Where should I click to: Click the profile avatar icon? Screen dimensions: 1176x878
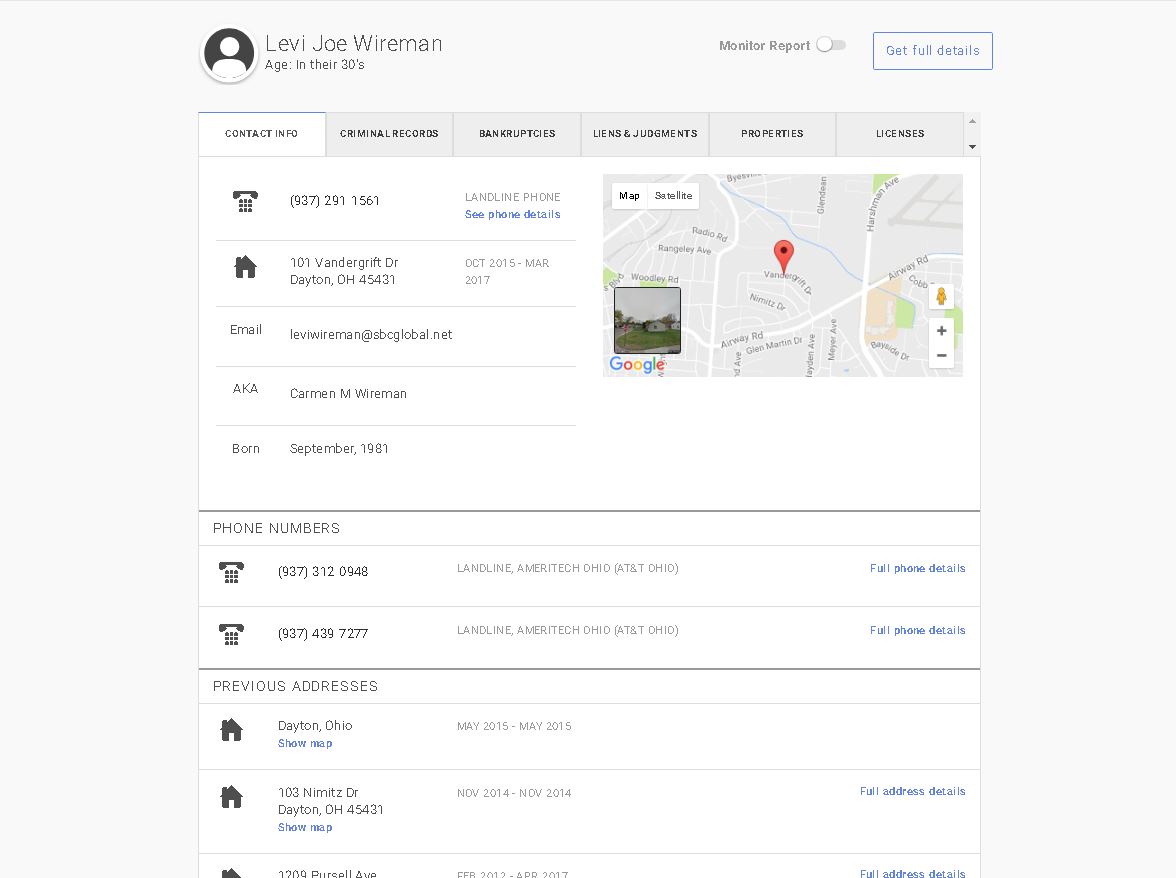229,54
